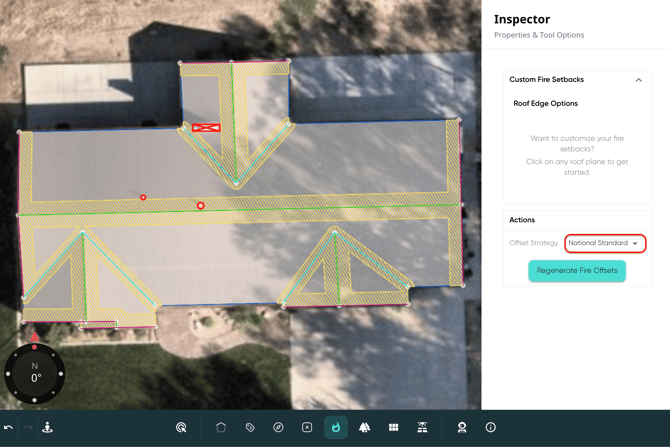Click the redo arrow icon

click(28, 427)
